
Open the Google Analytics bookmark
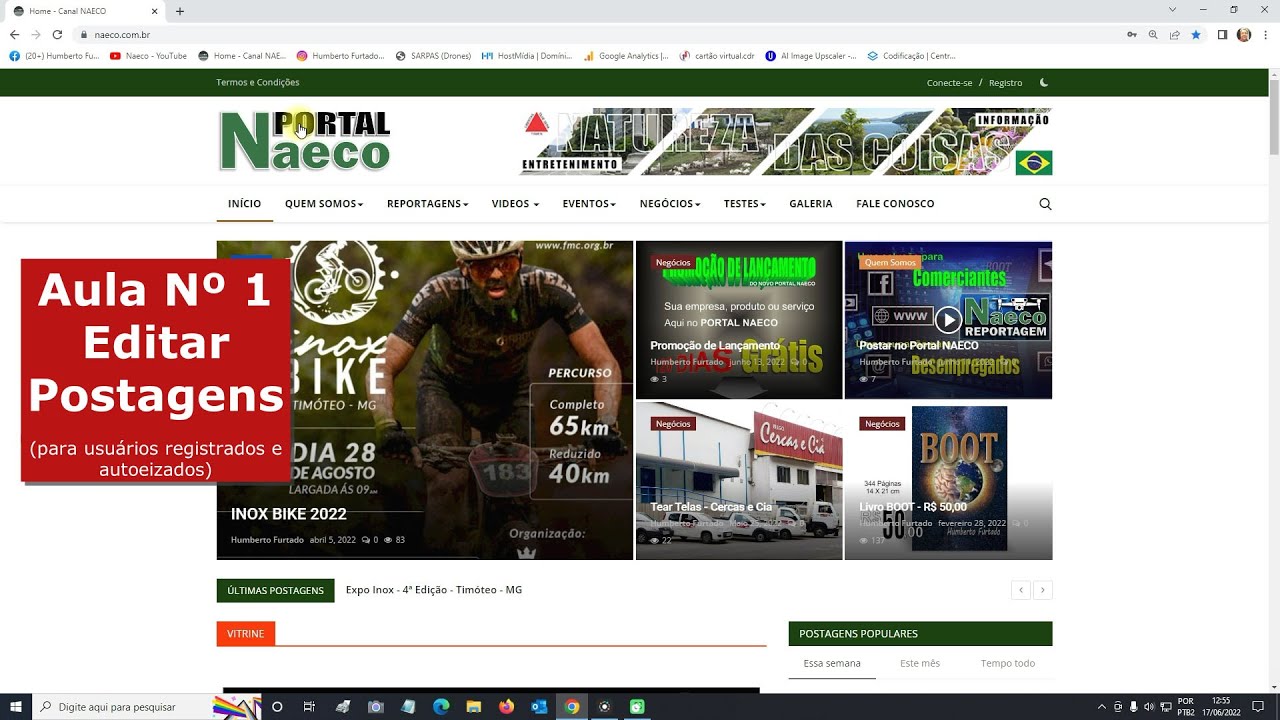pos(626,56)
